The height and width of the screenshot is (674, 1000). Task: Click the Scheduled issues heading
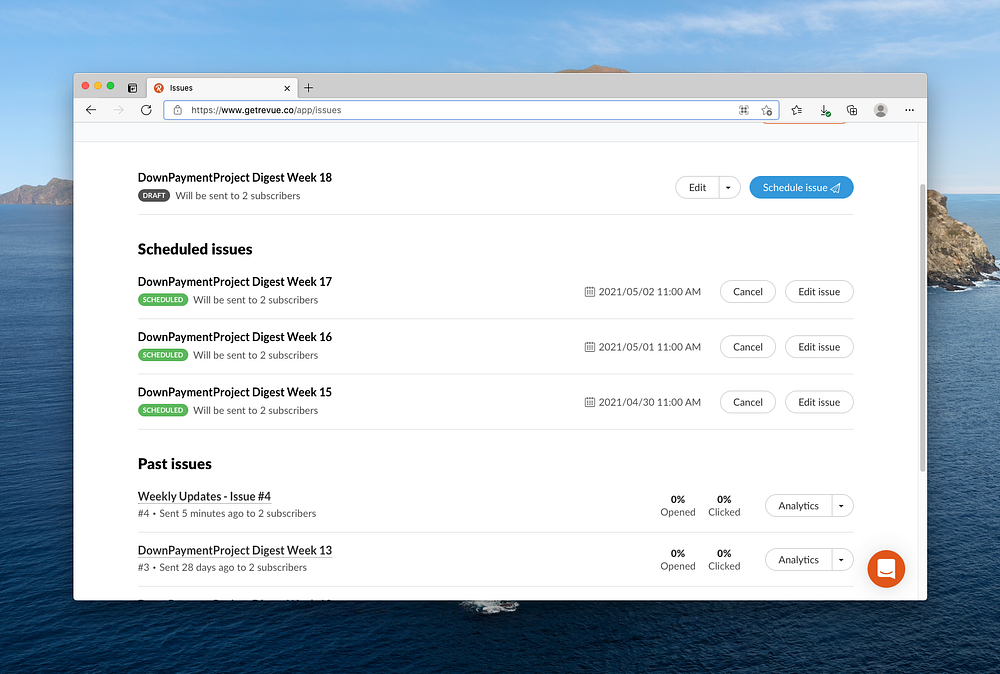pos(195,249)
